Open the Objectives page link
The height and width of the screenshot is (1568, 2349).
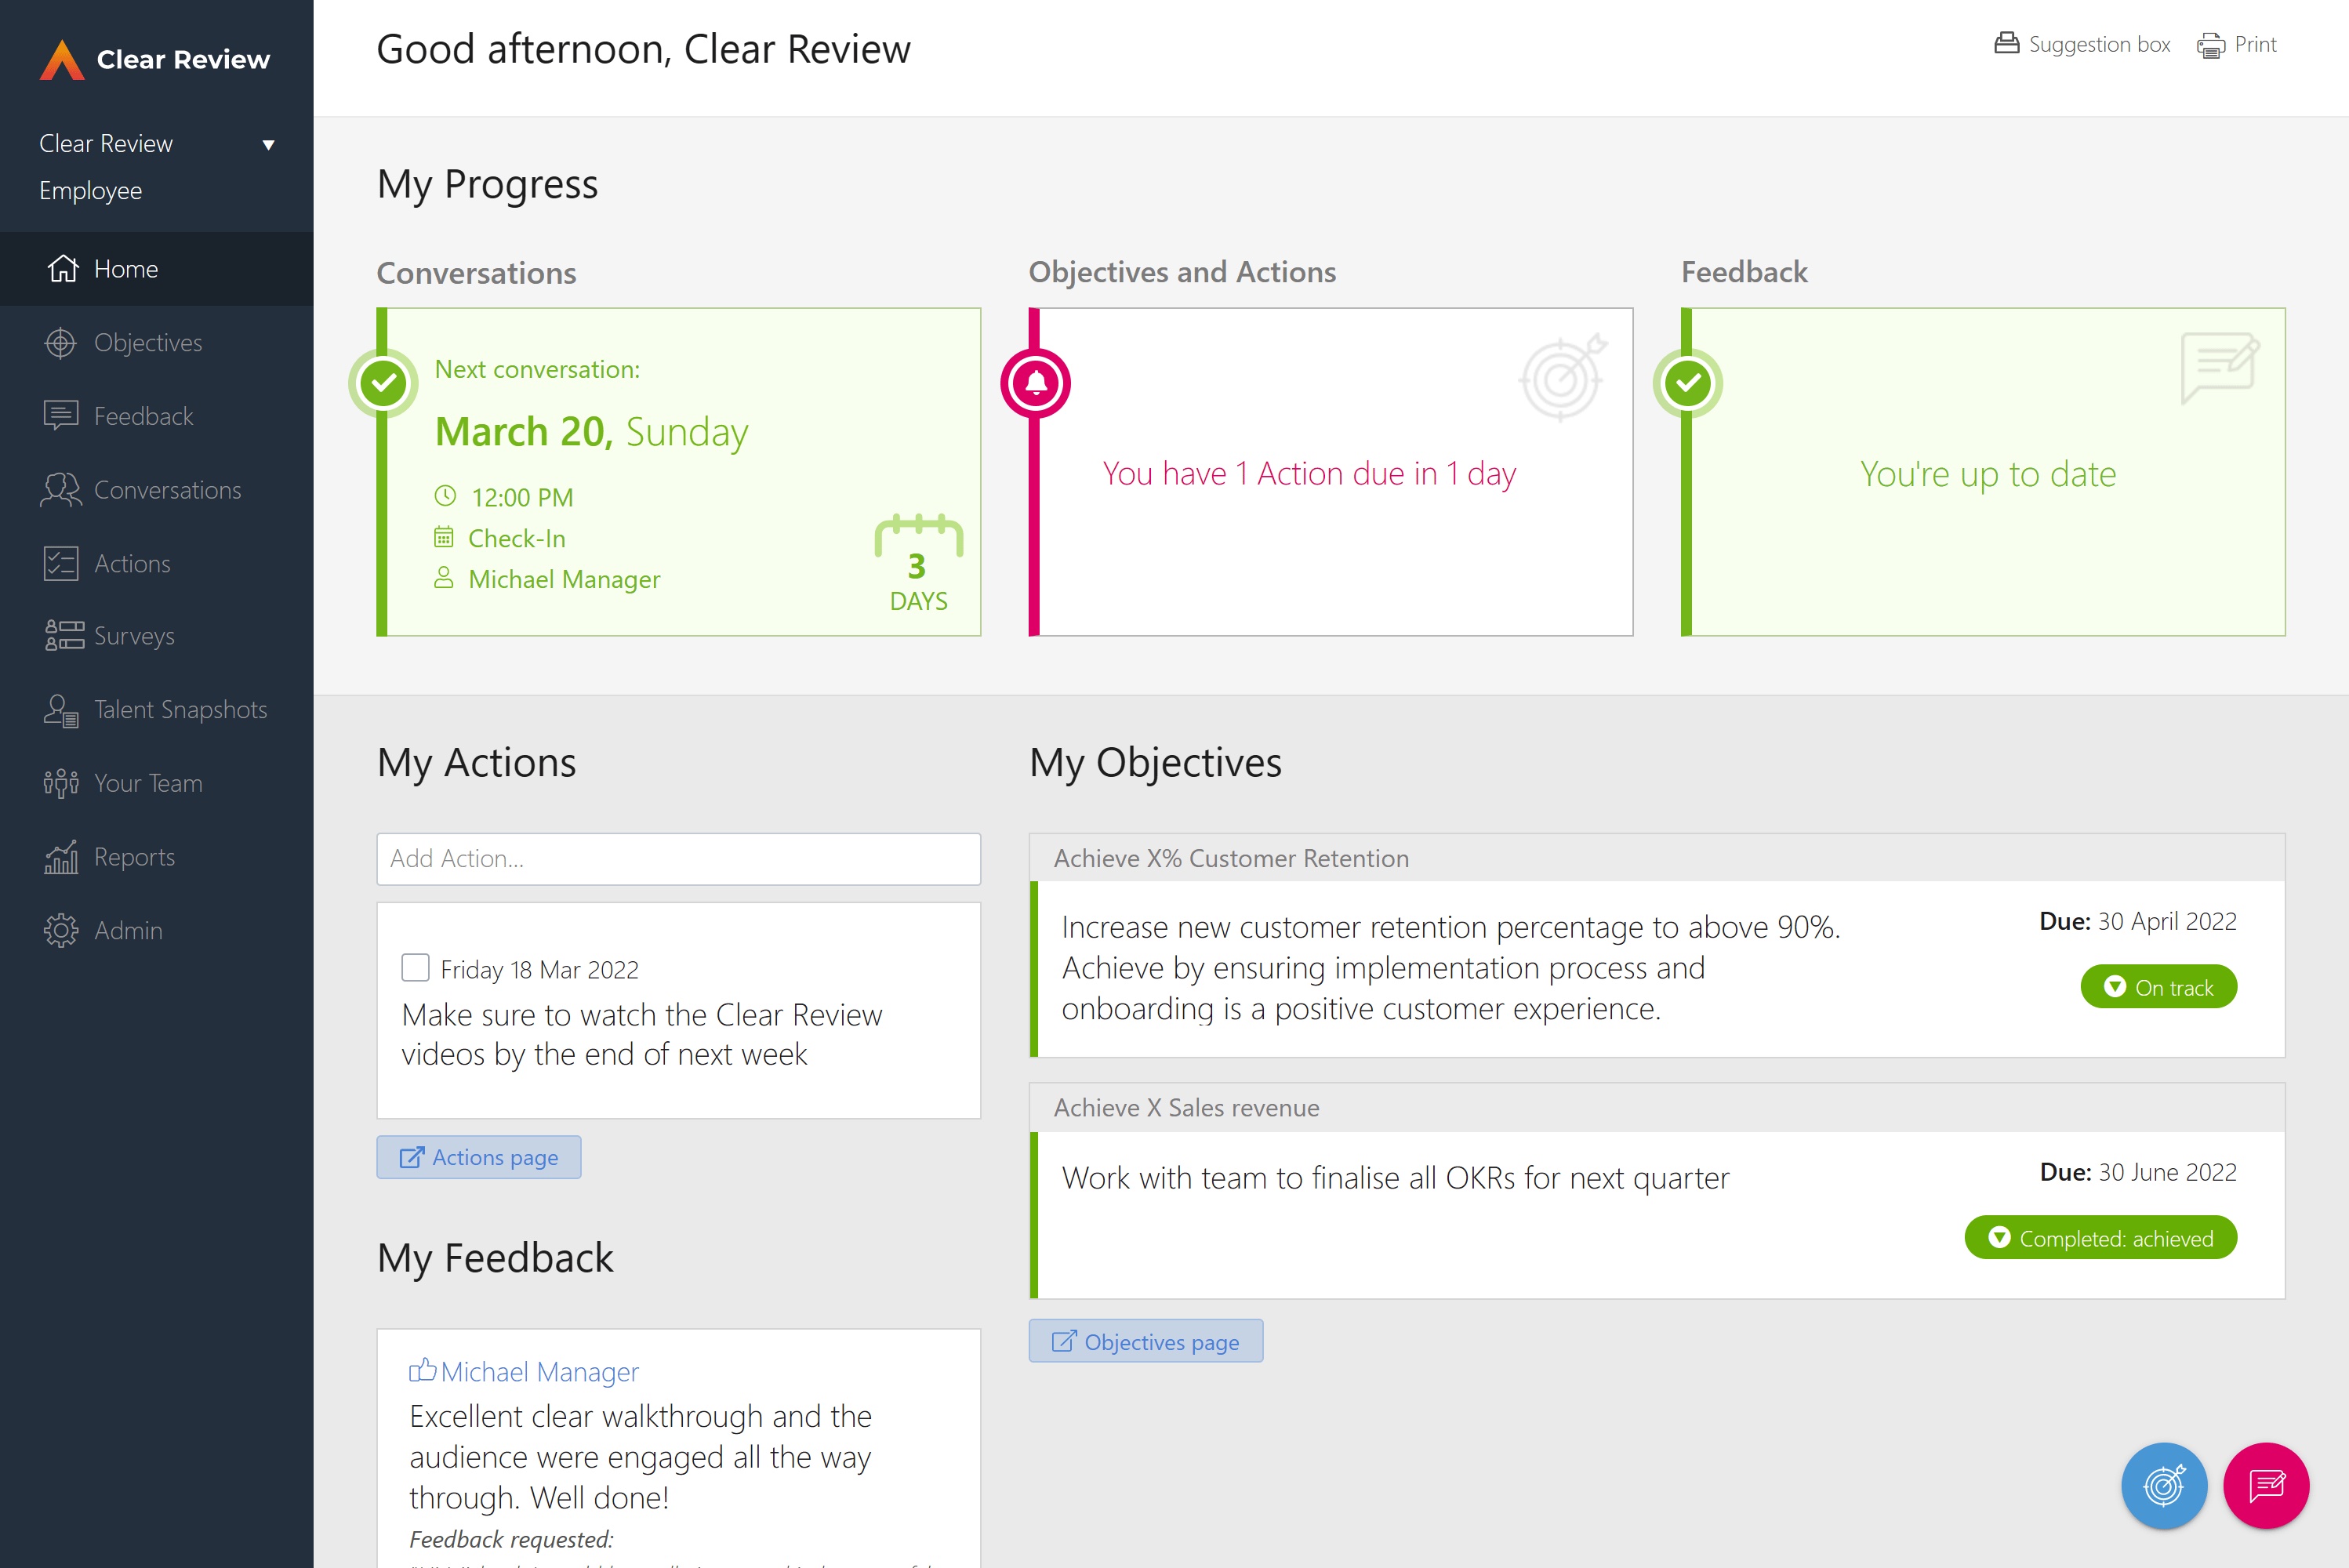click(x=1145, y=1342)
